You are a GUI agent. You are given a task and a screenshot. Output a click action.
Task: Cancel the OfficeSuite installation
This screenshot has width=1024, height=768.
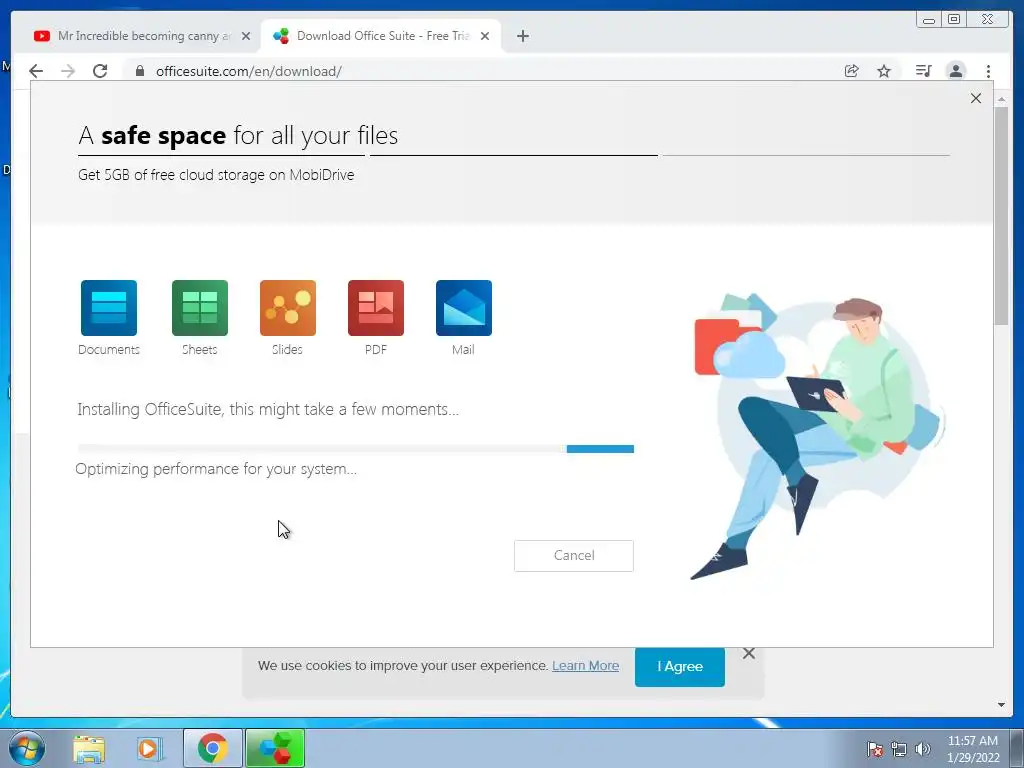tap(573, 556)
